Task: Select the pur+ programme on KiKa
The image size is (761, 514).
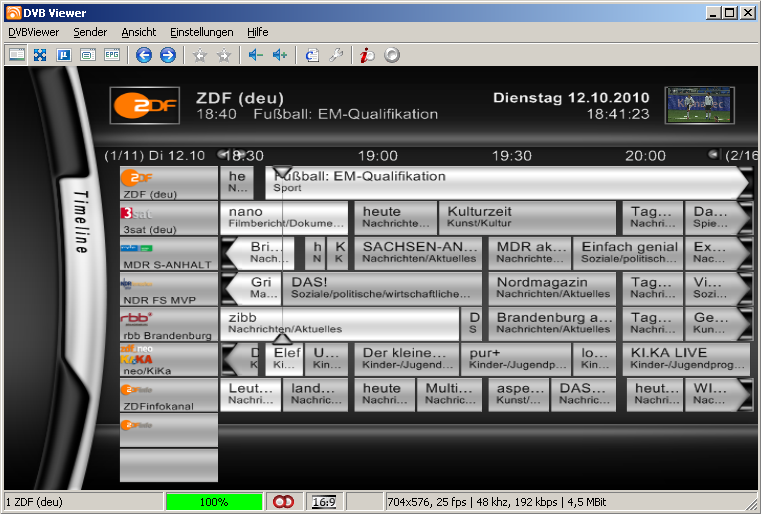Action: (516, 359)
